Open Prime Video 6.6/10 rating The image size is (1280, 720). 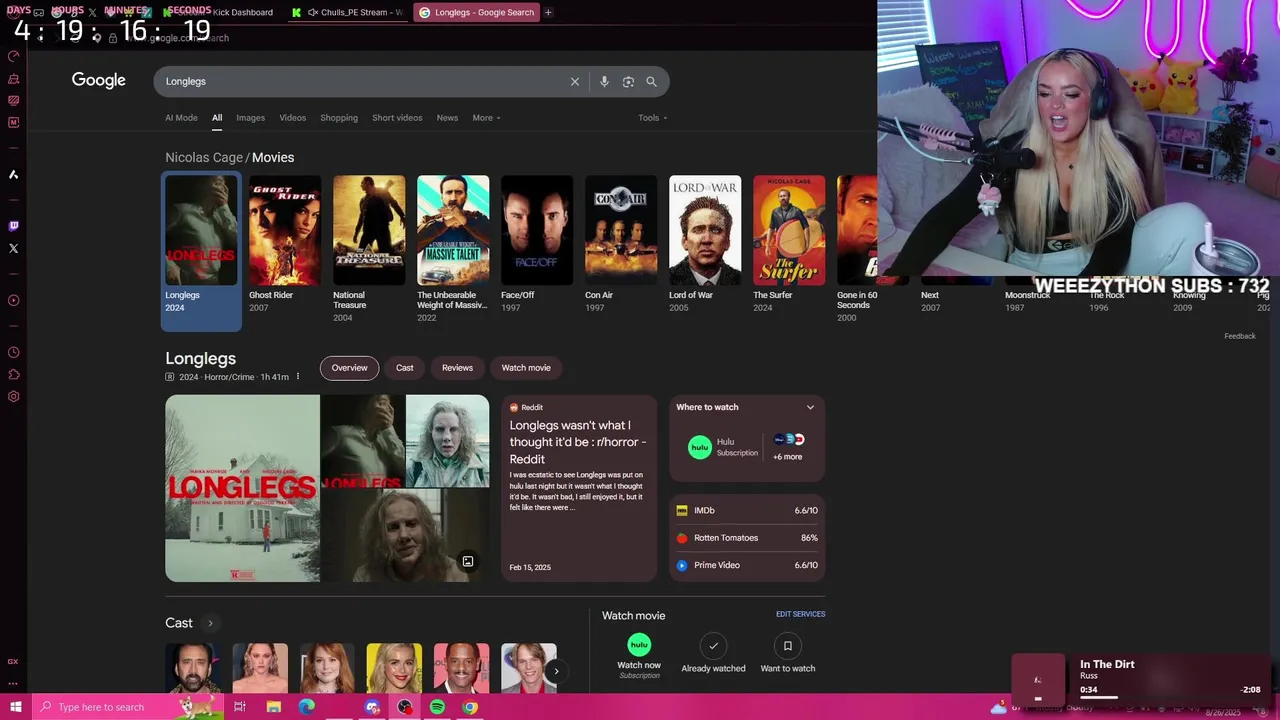[747, 565]
